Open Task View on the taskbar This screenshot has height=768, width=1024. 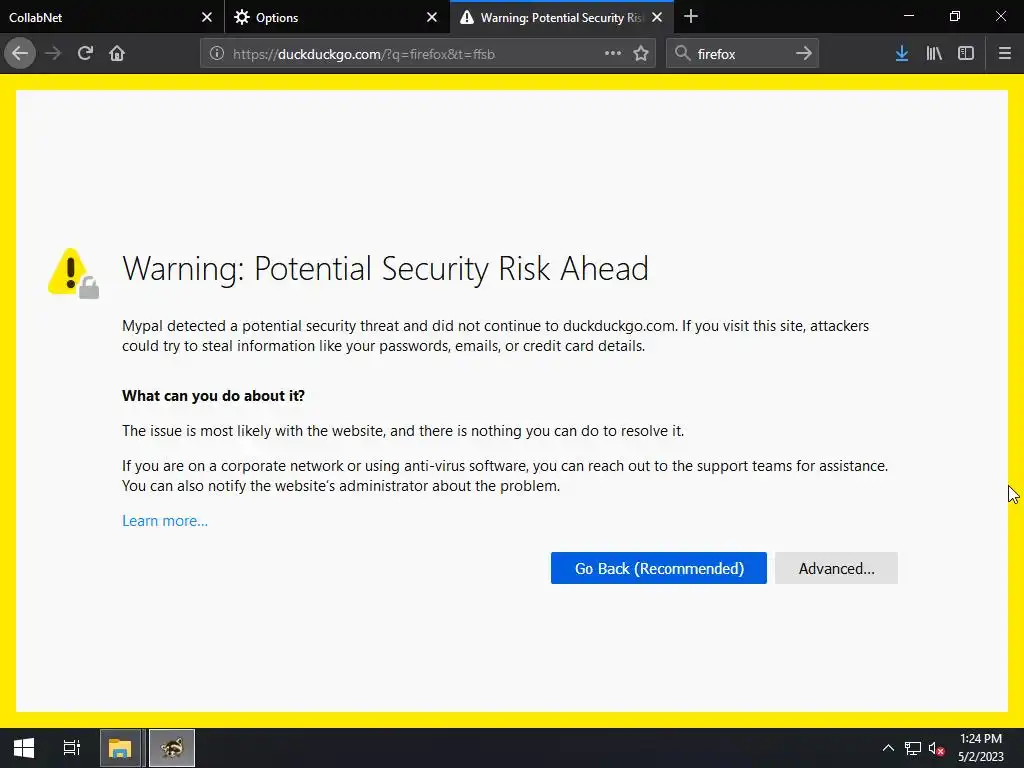(x=72, y=748)
